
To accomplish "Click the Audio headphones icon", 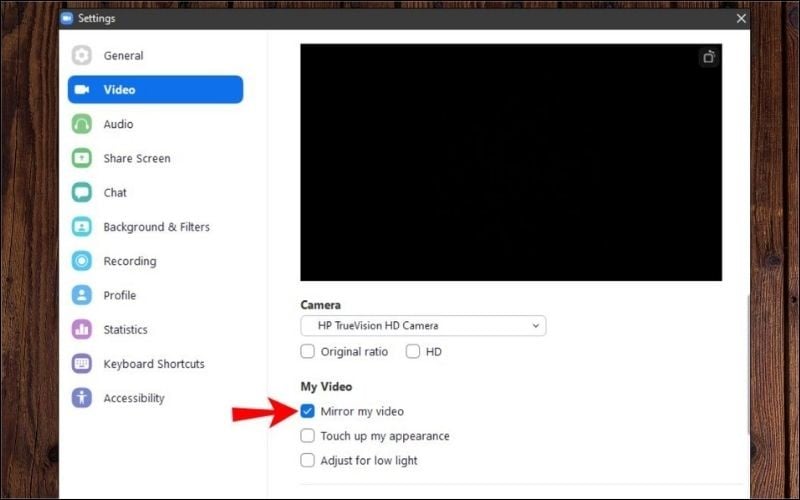I will pos(82,124).
